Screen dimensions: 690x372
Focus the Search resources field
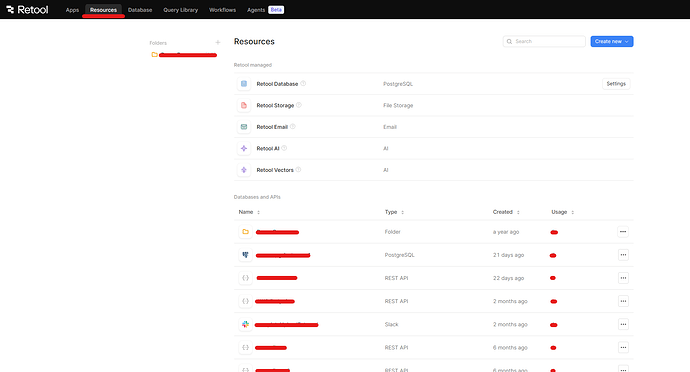point(544,41)
